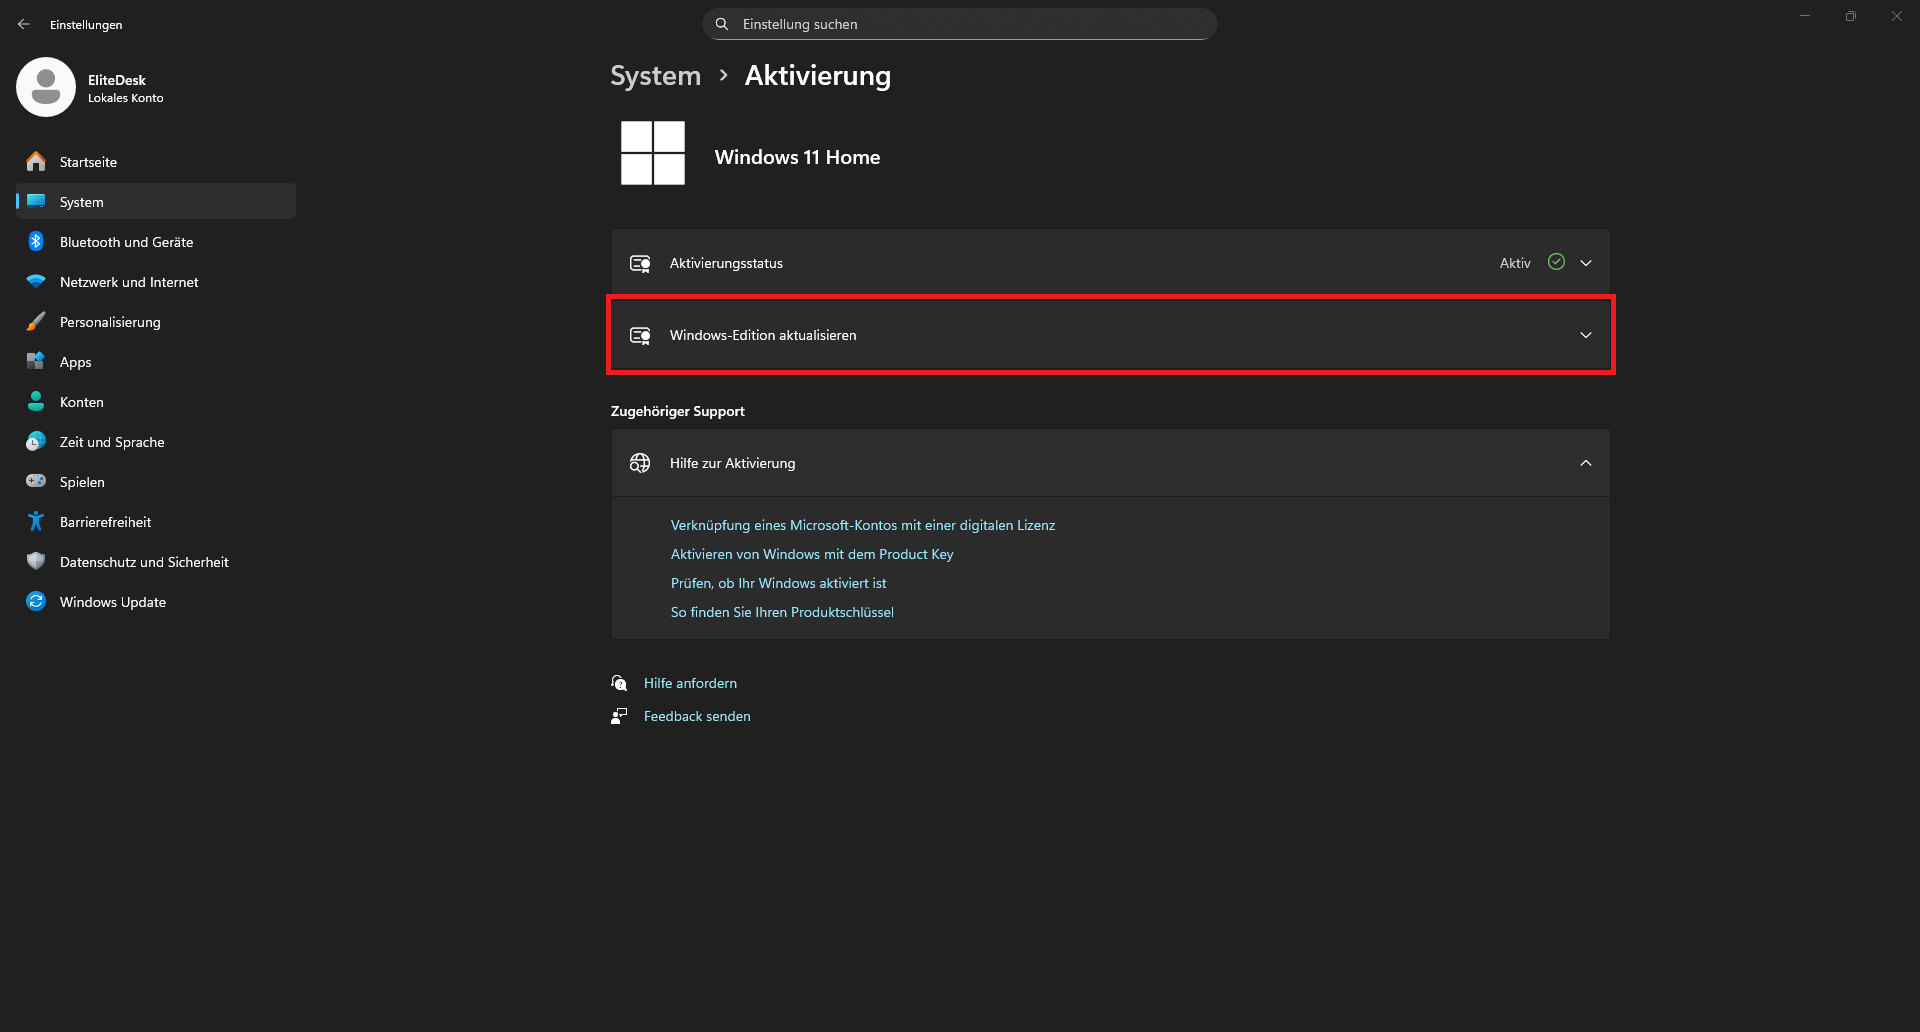
Task: Click the Lokales Konto label
Action: click(x=126, y=98)
